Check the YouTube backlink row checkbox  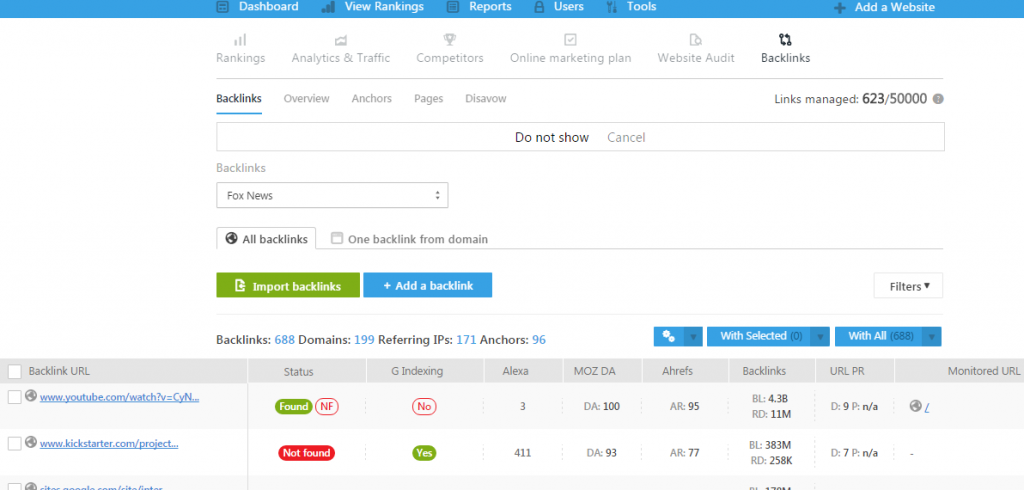[x=14, y=397]
